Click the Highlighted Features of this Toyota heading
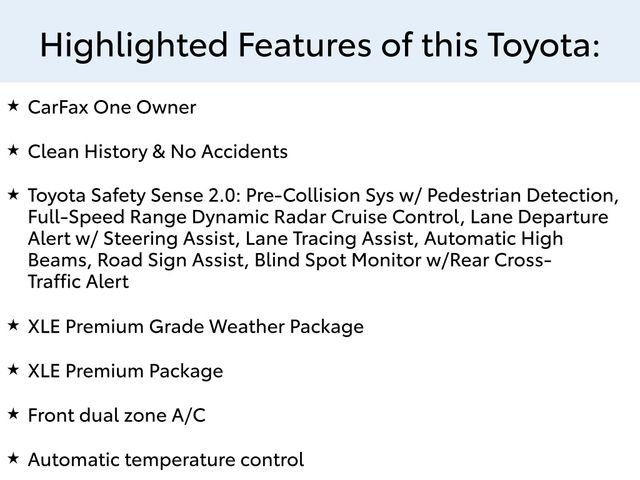 pyautogui.click(x=320, y=44)
